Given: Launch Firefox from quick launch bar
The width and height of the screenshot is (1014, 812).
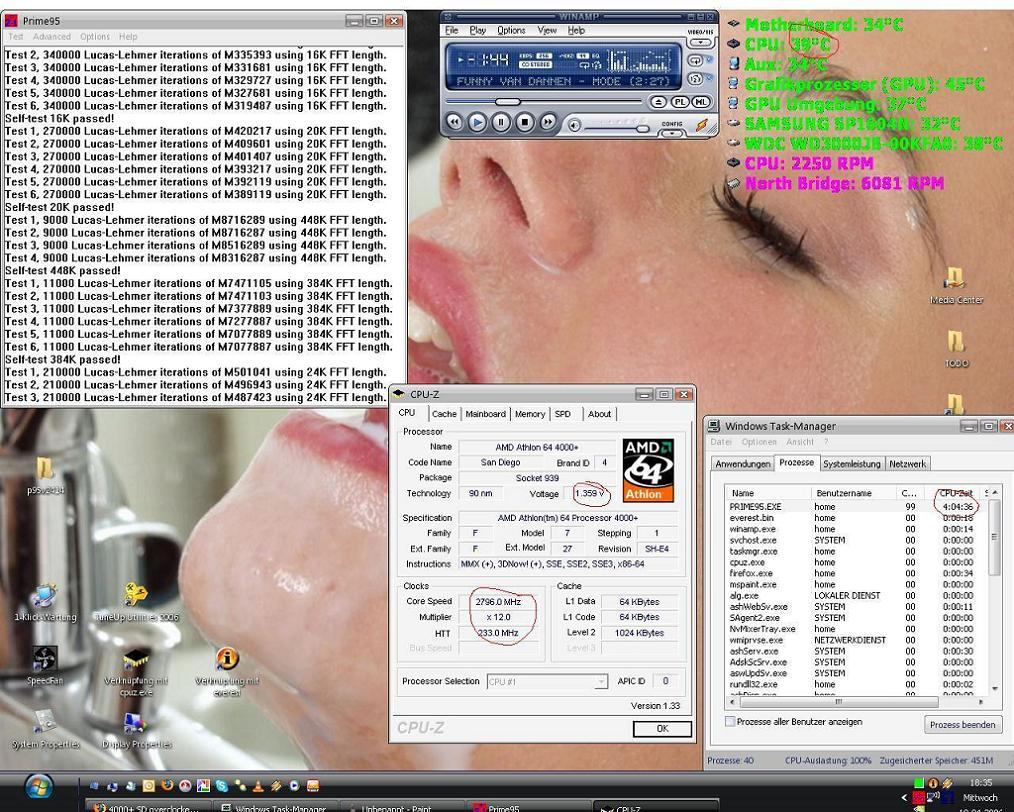Looking at the screenshot, I should tap(167, 785).
